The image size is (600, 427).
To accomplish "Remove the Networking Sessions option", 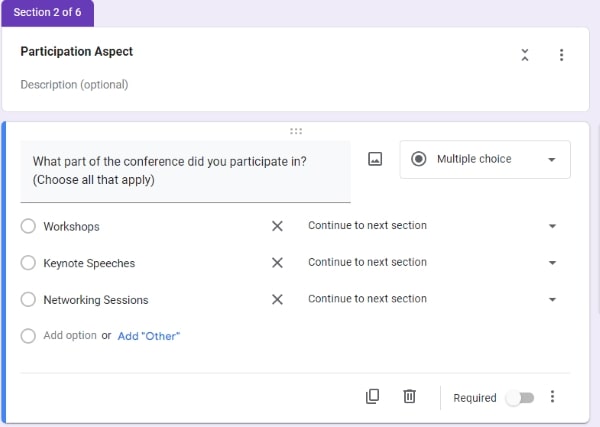I will pyautogui.click(x=277, y=299).
